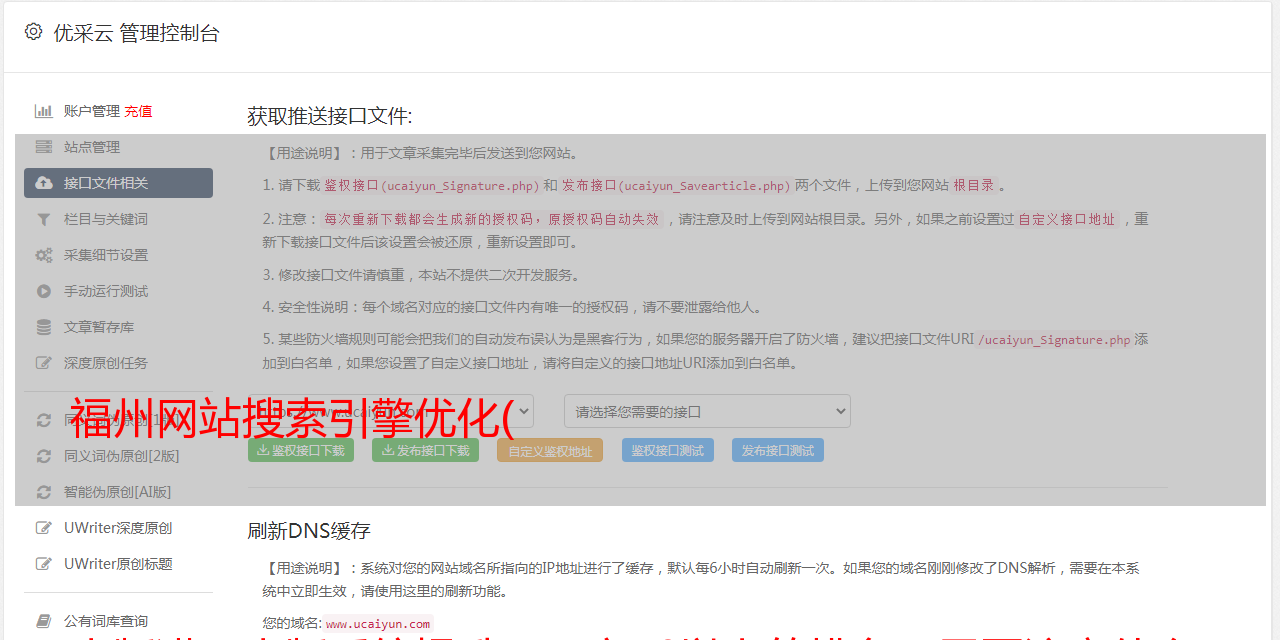1280x640 pixels.
Task: Click the blue 发布接口测试 button
Action: (x=778, y=450)
